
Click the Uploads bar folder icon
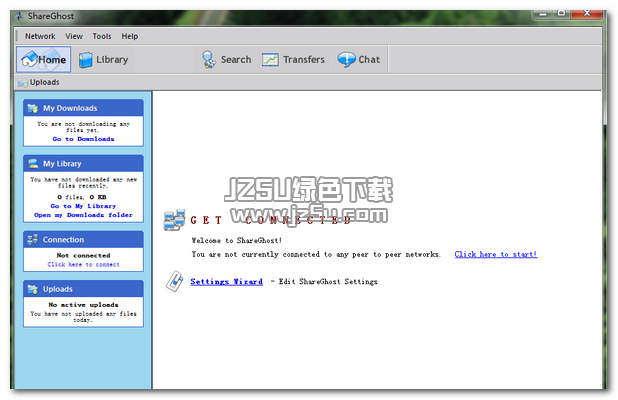tap(23, 83)
